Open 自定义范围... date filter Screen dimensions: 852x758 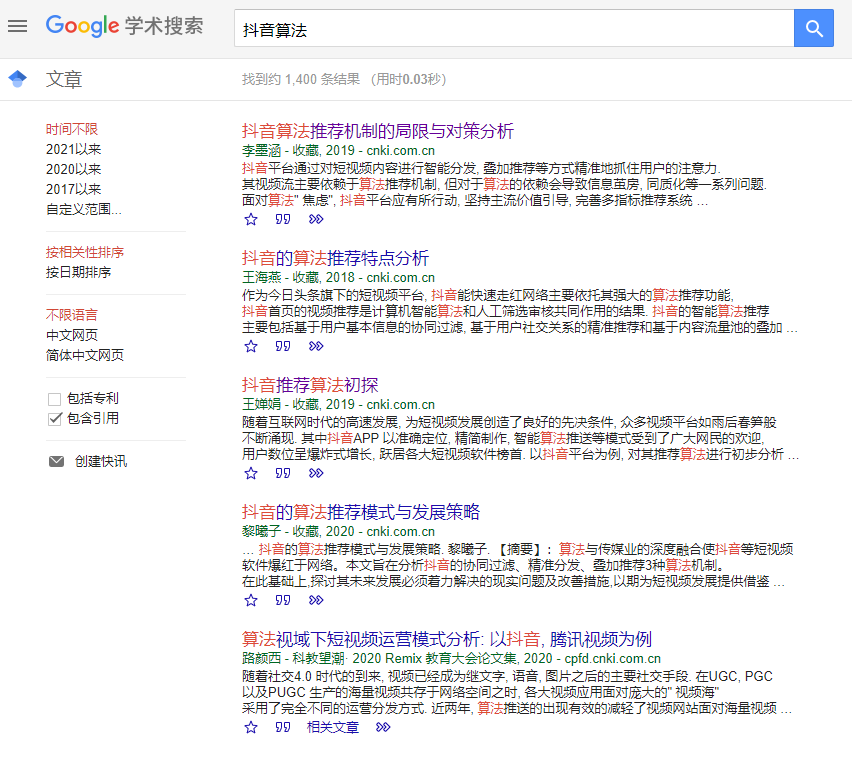84,209
